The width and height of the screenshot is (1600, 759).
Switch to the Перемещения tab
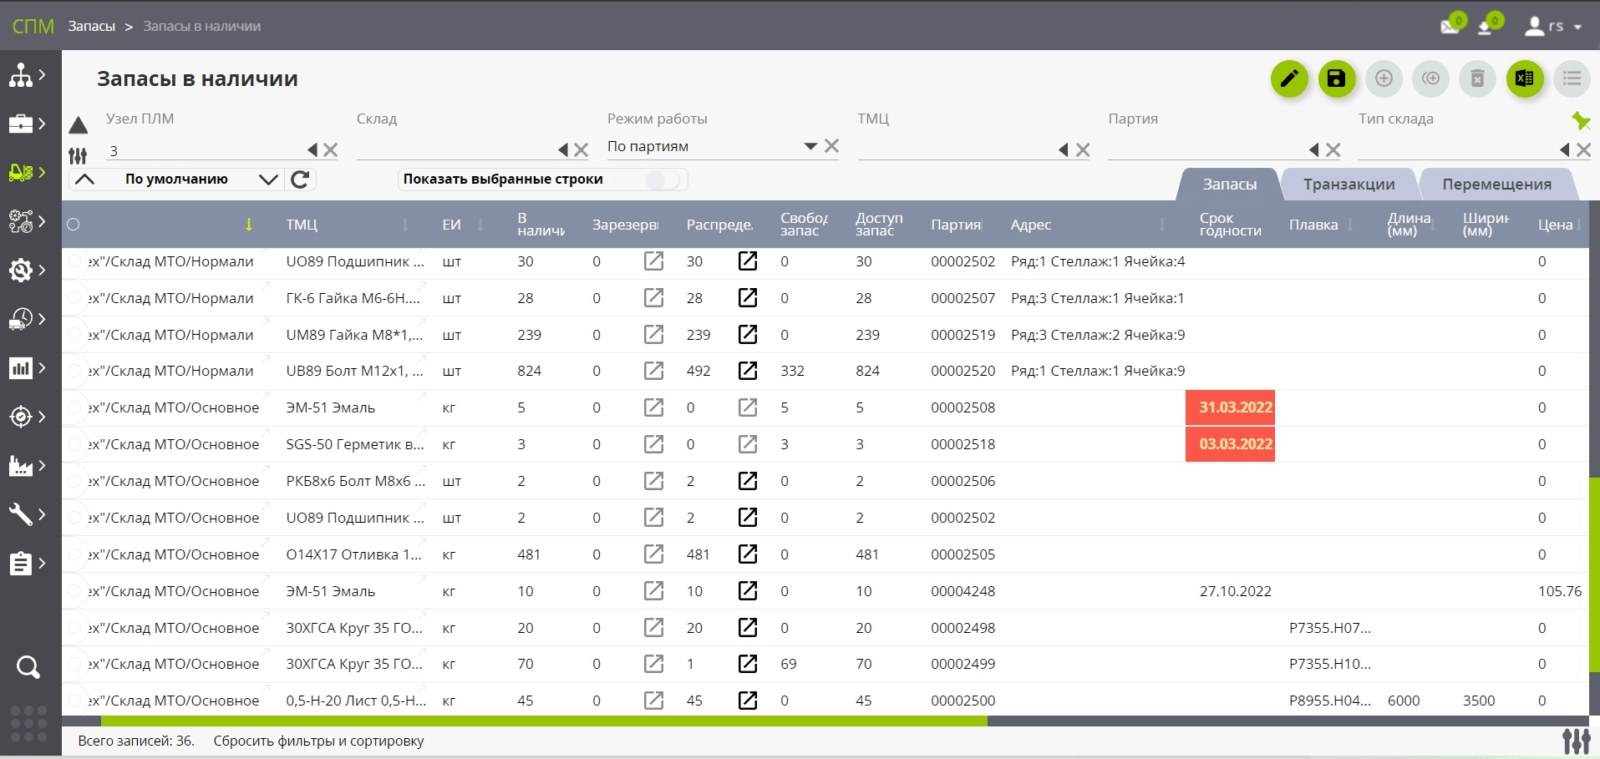1496,184
